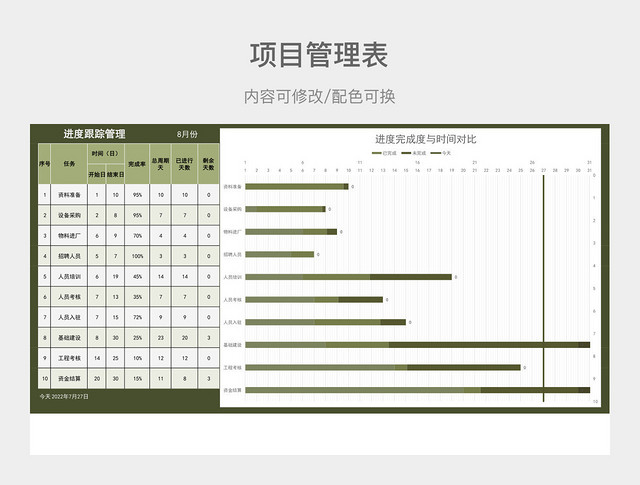Screen dimensions: 640x485
Task: Click the 100% completion rate cell
Action: click(137, 256)
